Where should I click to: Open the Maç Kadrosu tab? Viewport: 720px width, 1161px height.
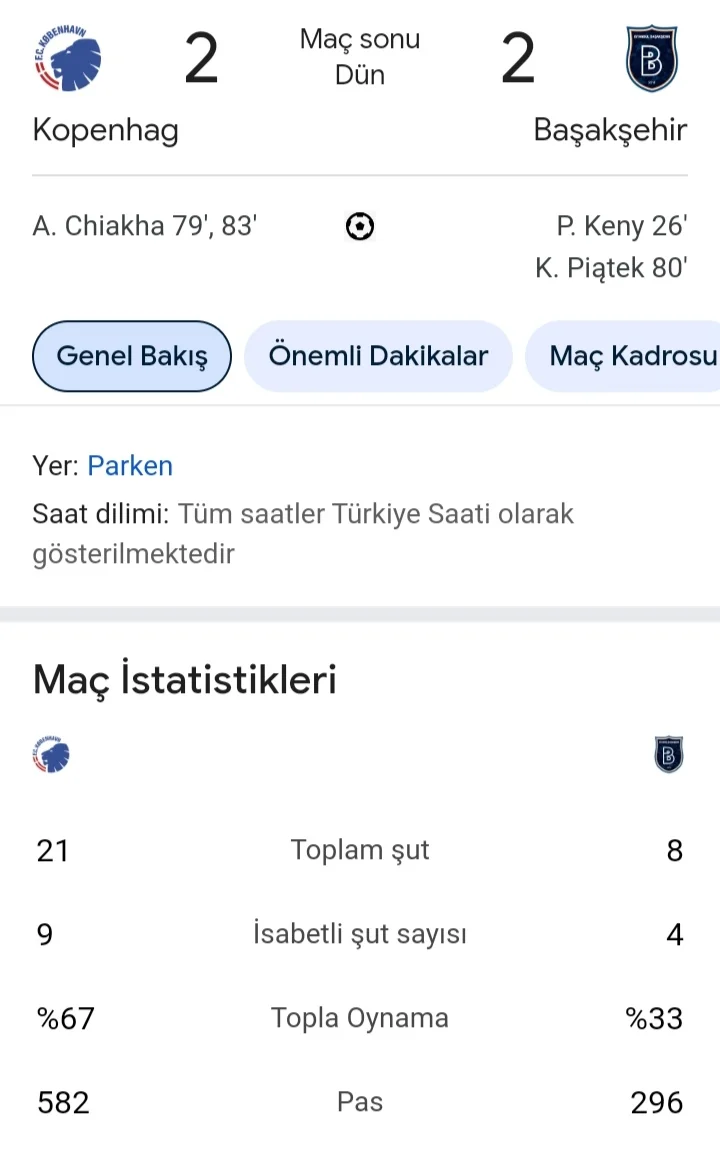630,355
